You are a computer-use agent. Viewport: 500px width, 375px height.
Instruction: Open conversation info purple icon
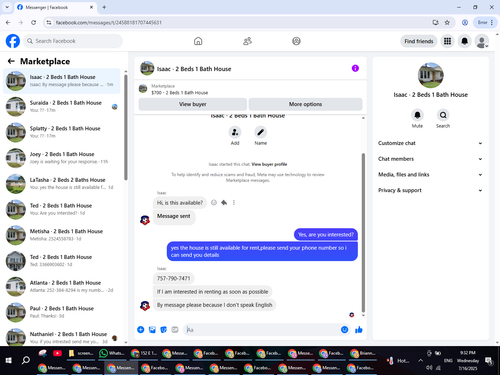click(x=355, y=68)
